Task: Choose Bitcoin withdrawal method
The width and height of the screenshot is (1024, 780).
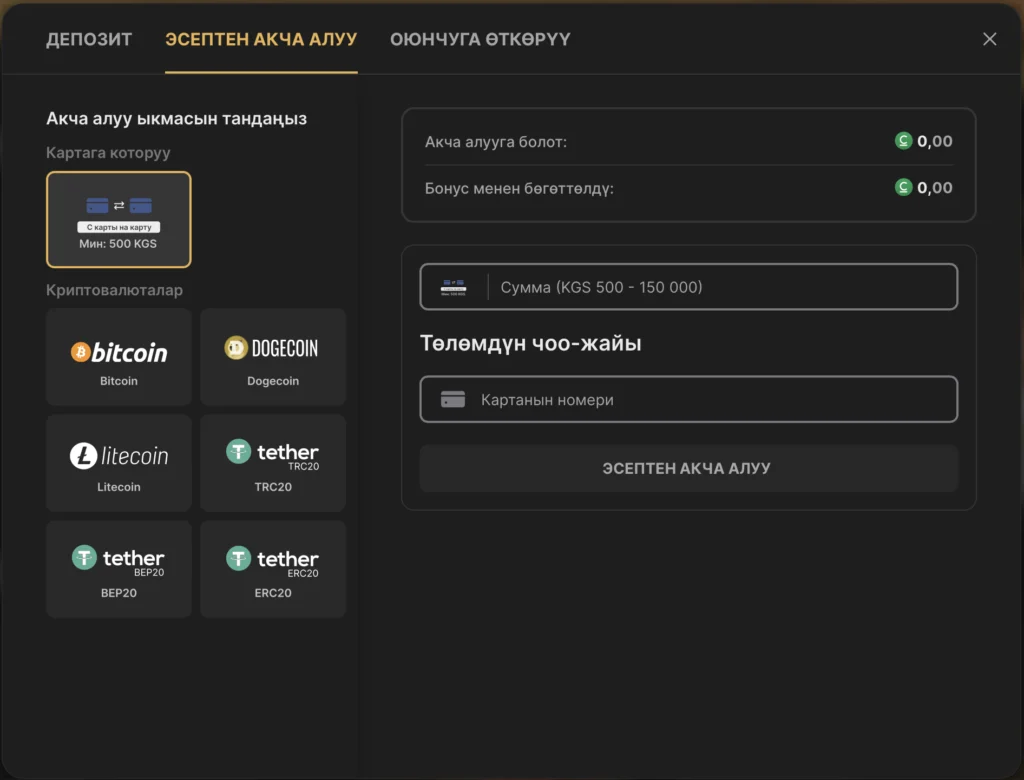Action: 119,357
